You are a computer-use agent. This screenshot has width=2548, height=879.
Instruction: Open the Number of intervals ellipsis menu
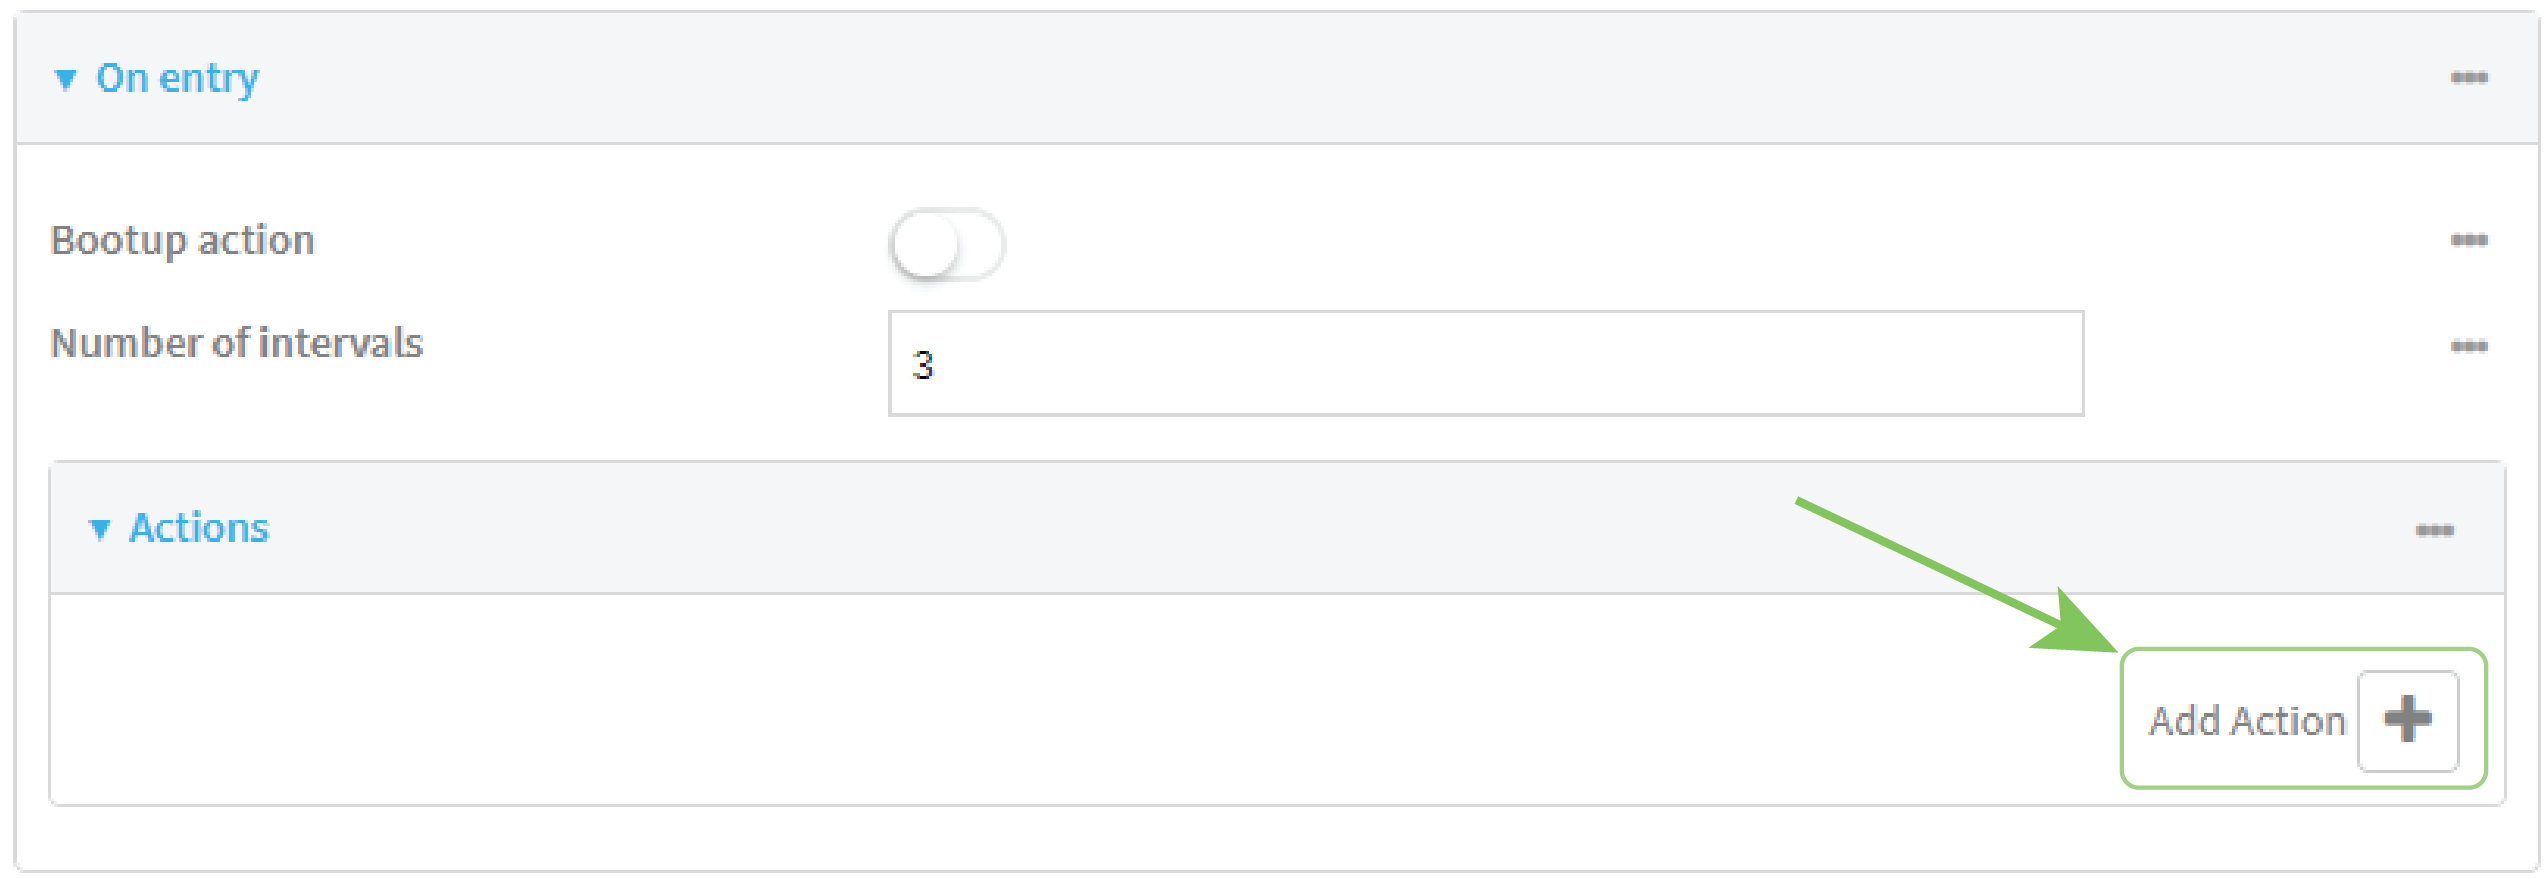2469,347
